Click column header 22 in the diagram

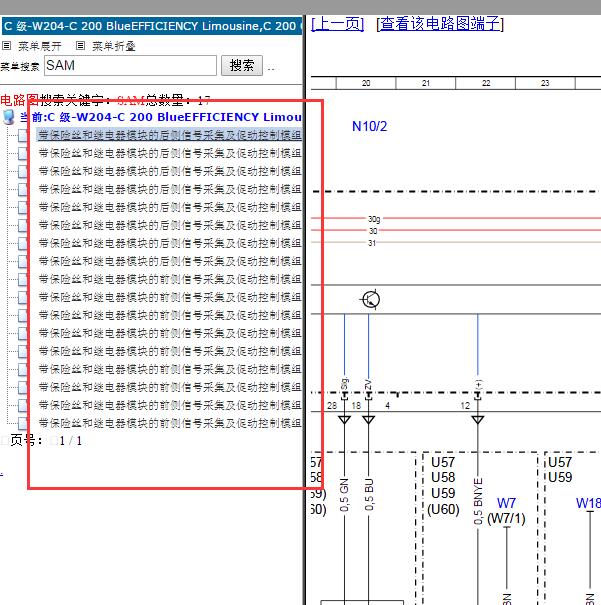486,83
